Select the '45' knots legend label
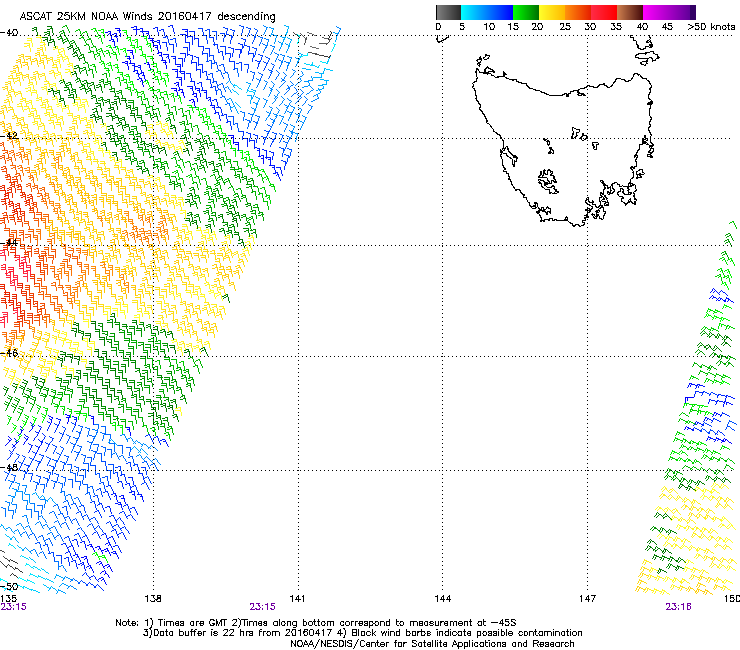The image size is (740, 650). (x=667, y=26)
